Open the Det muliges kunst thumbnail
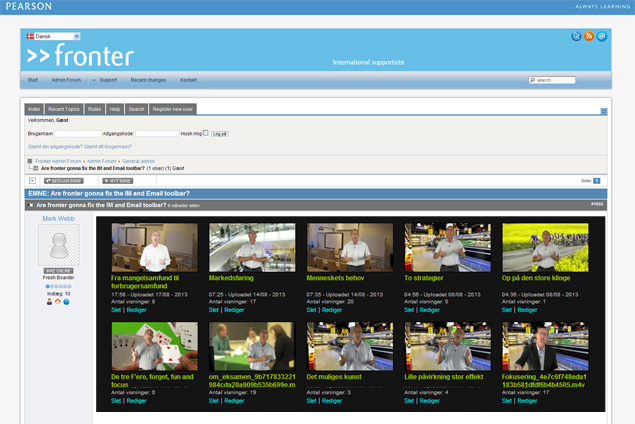Image resolution: width=635 pixels, height=424 pixels. click(x=350, y=346)
